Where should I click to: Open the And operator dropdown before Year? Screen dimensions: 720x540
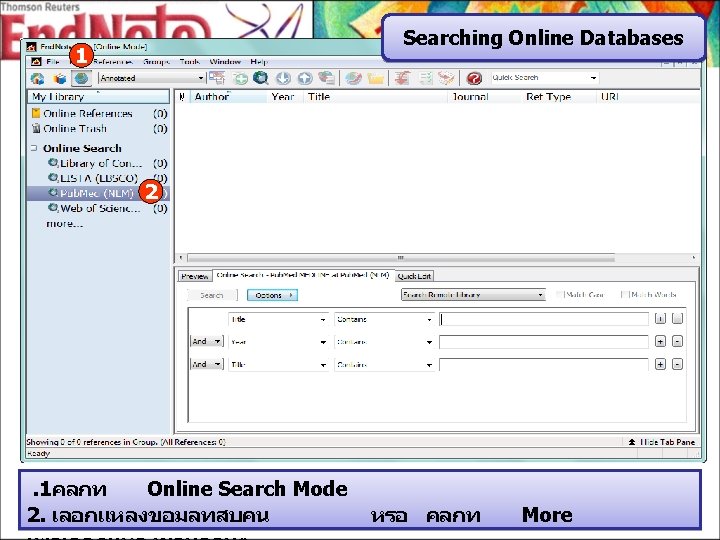207,341
